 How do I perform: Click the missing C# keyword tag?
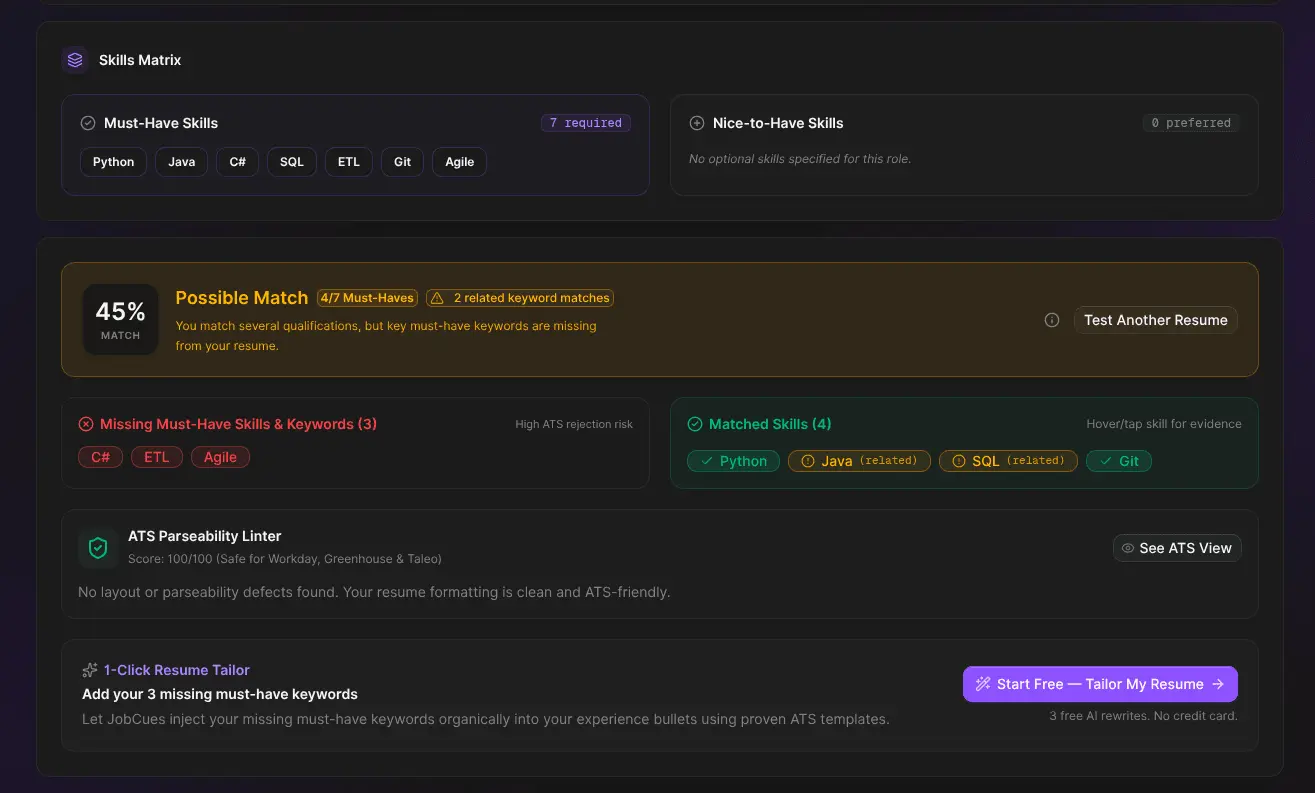[x=101, y=457]
